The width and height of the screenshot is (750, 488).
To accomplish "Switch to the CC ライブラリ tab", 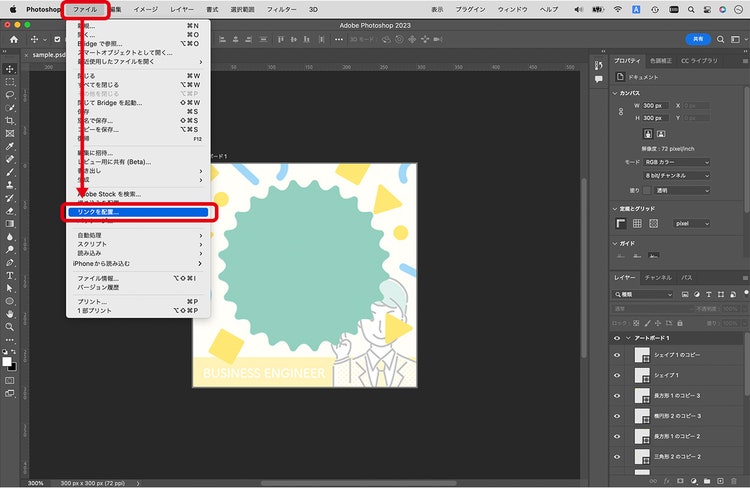I will point(699,61).
